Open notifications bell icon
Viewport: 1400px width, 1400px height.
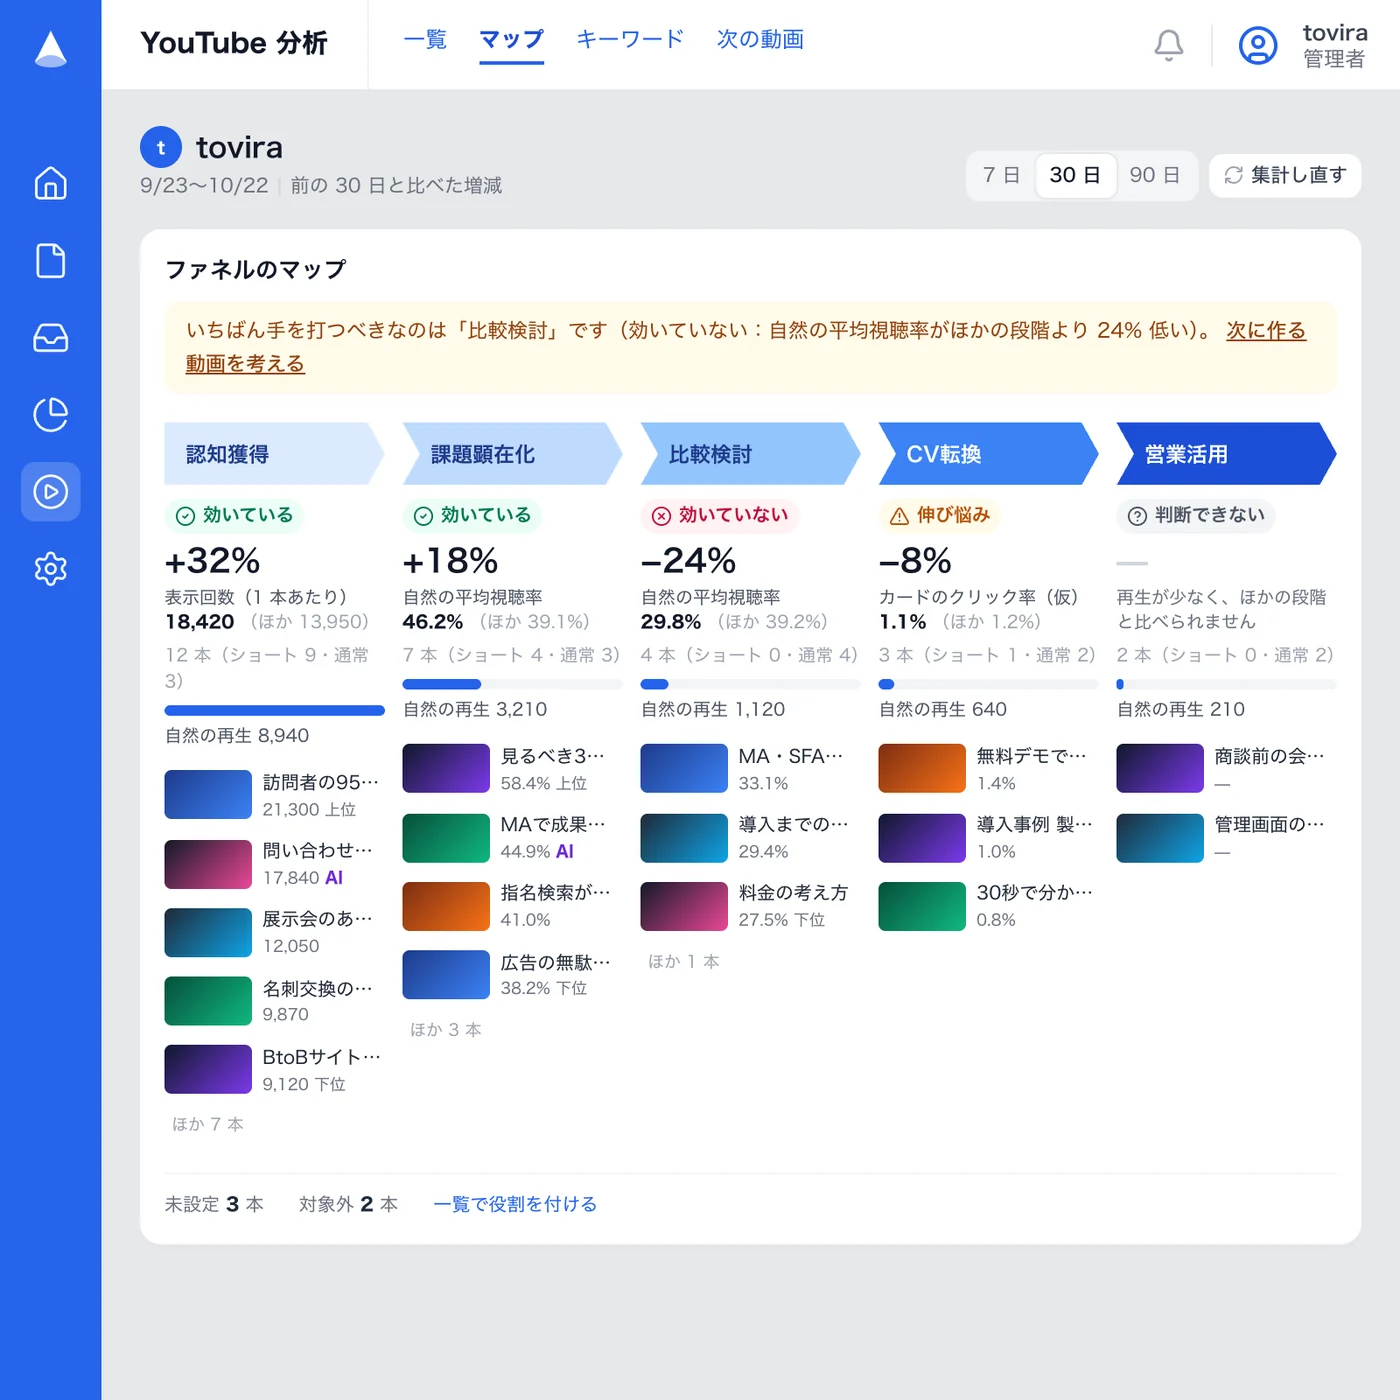(x=1169, y=45)
